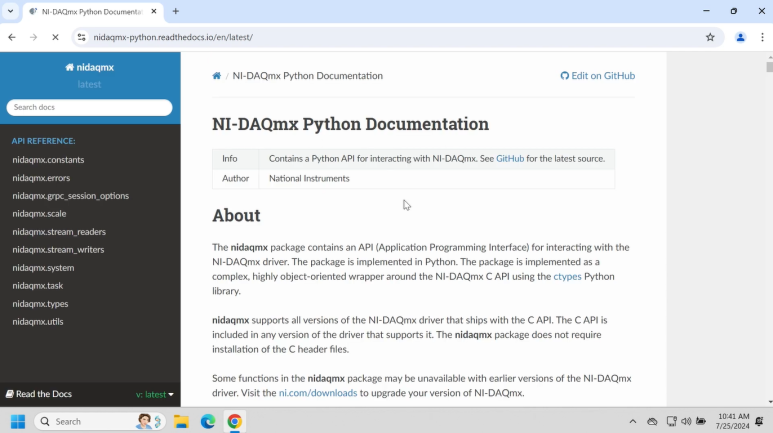Open nidaqmx.task reference
Viewport: 773px width, 433px height.
click(x=38, y=286)
